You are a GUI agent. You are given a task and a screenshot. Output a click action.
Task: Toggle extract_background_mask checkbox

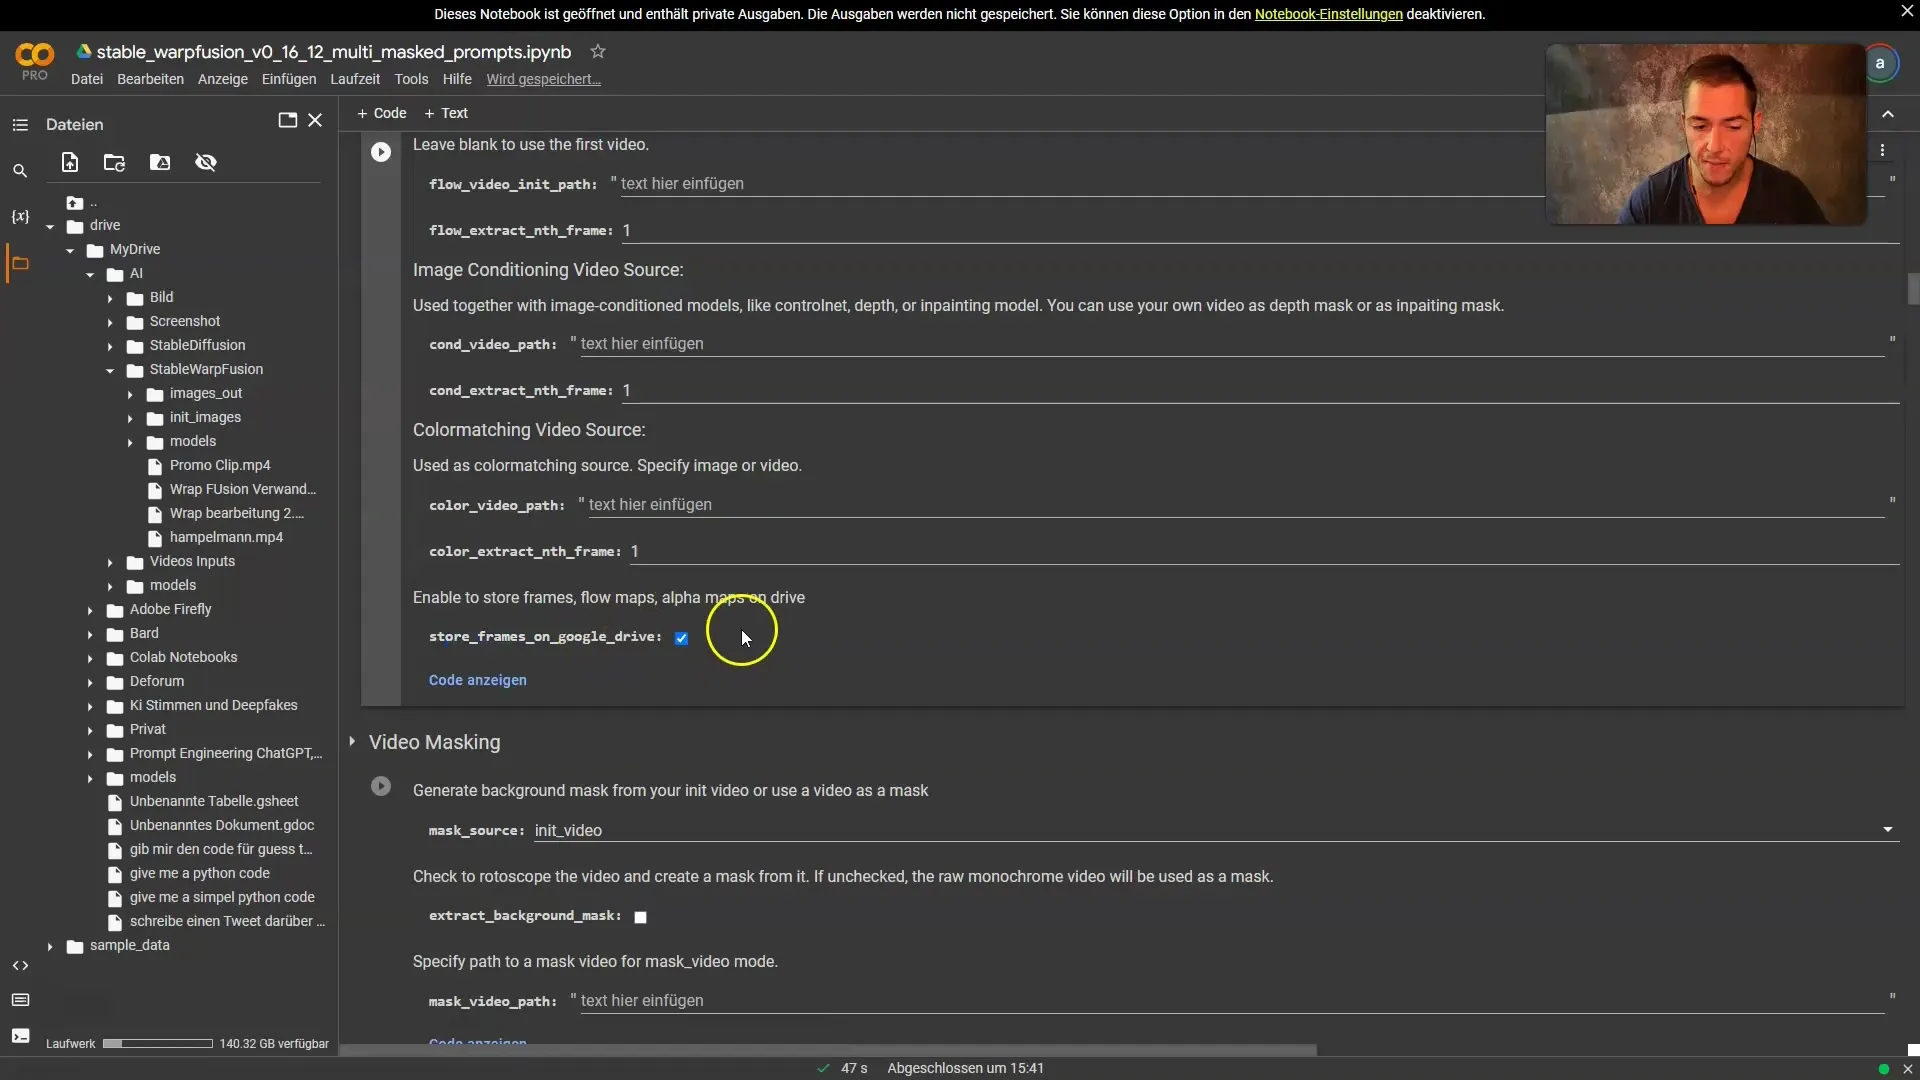[641, 915]
